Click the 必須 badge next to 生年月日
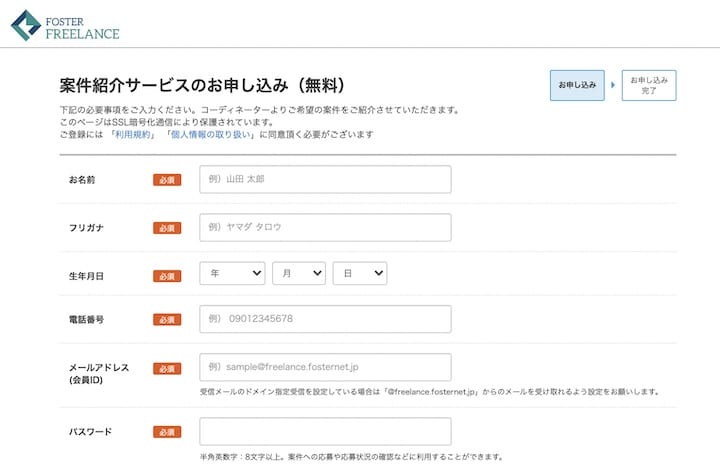 point(167,276)
